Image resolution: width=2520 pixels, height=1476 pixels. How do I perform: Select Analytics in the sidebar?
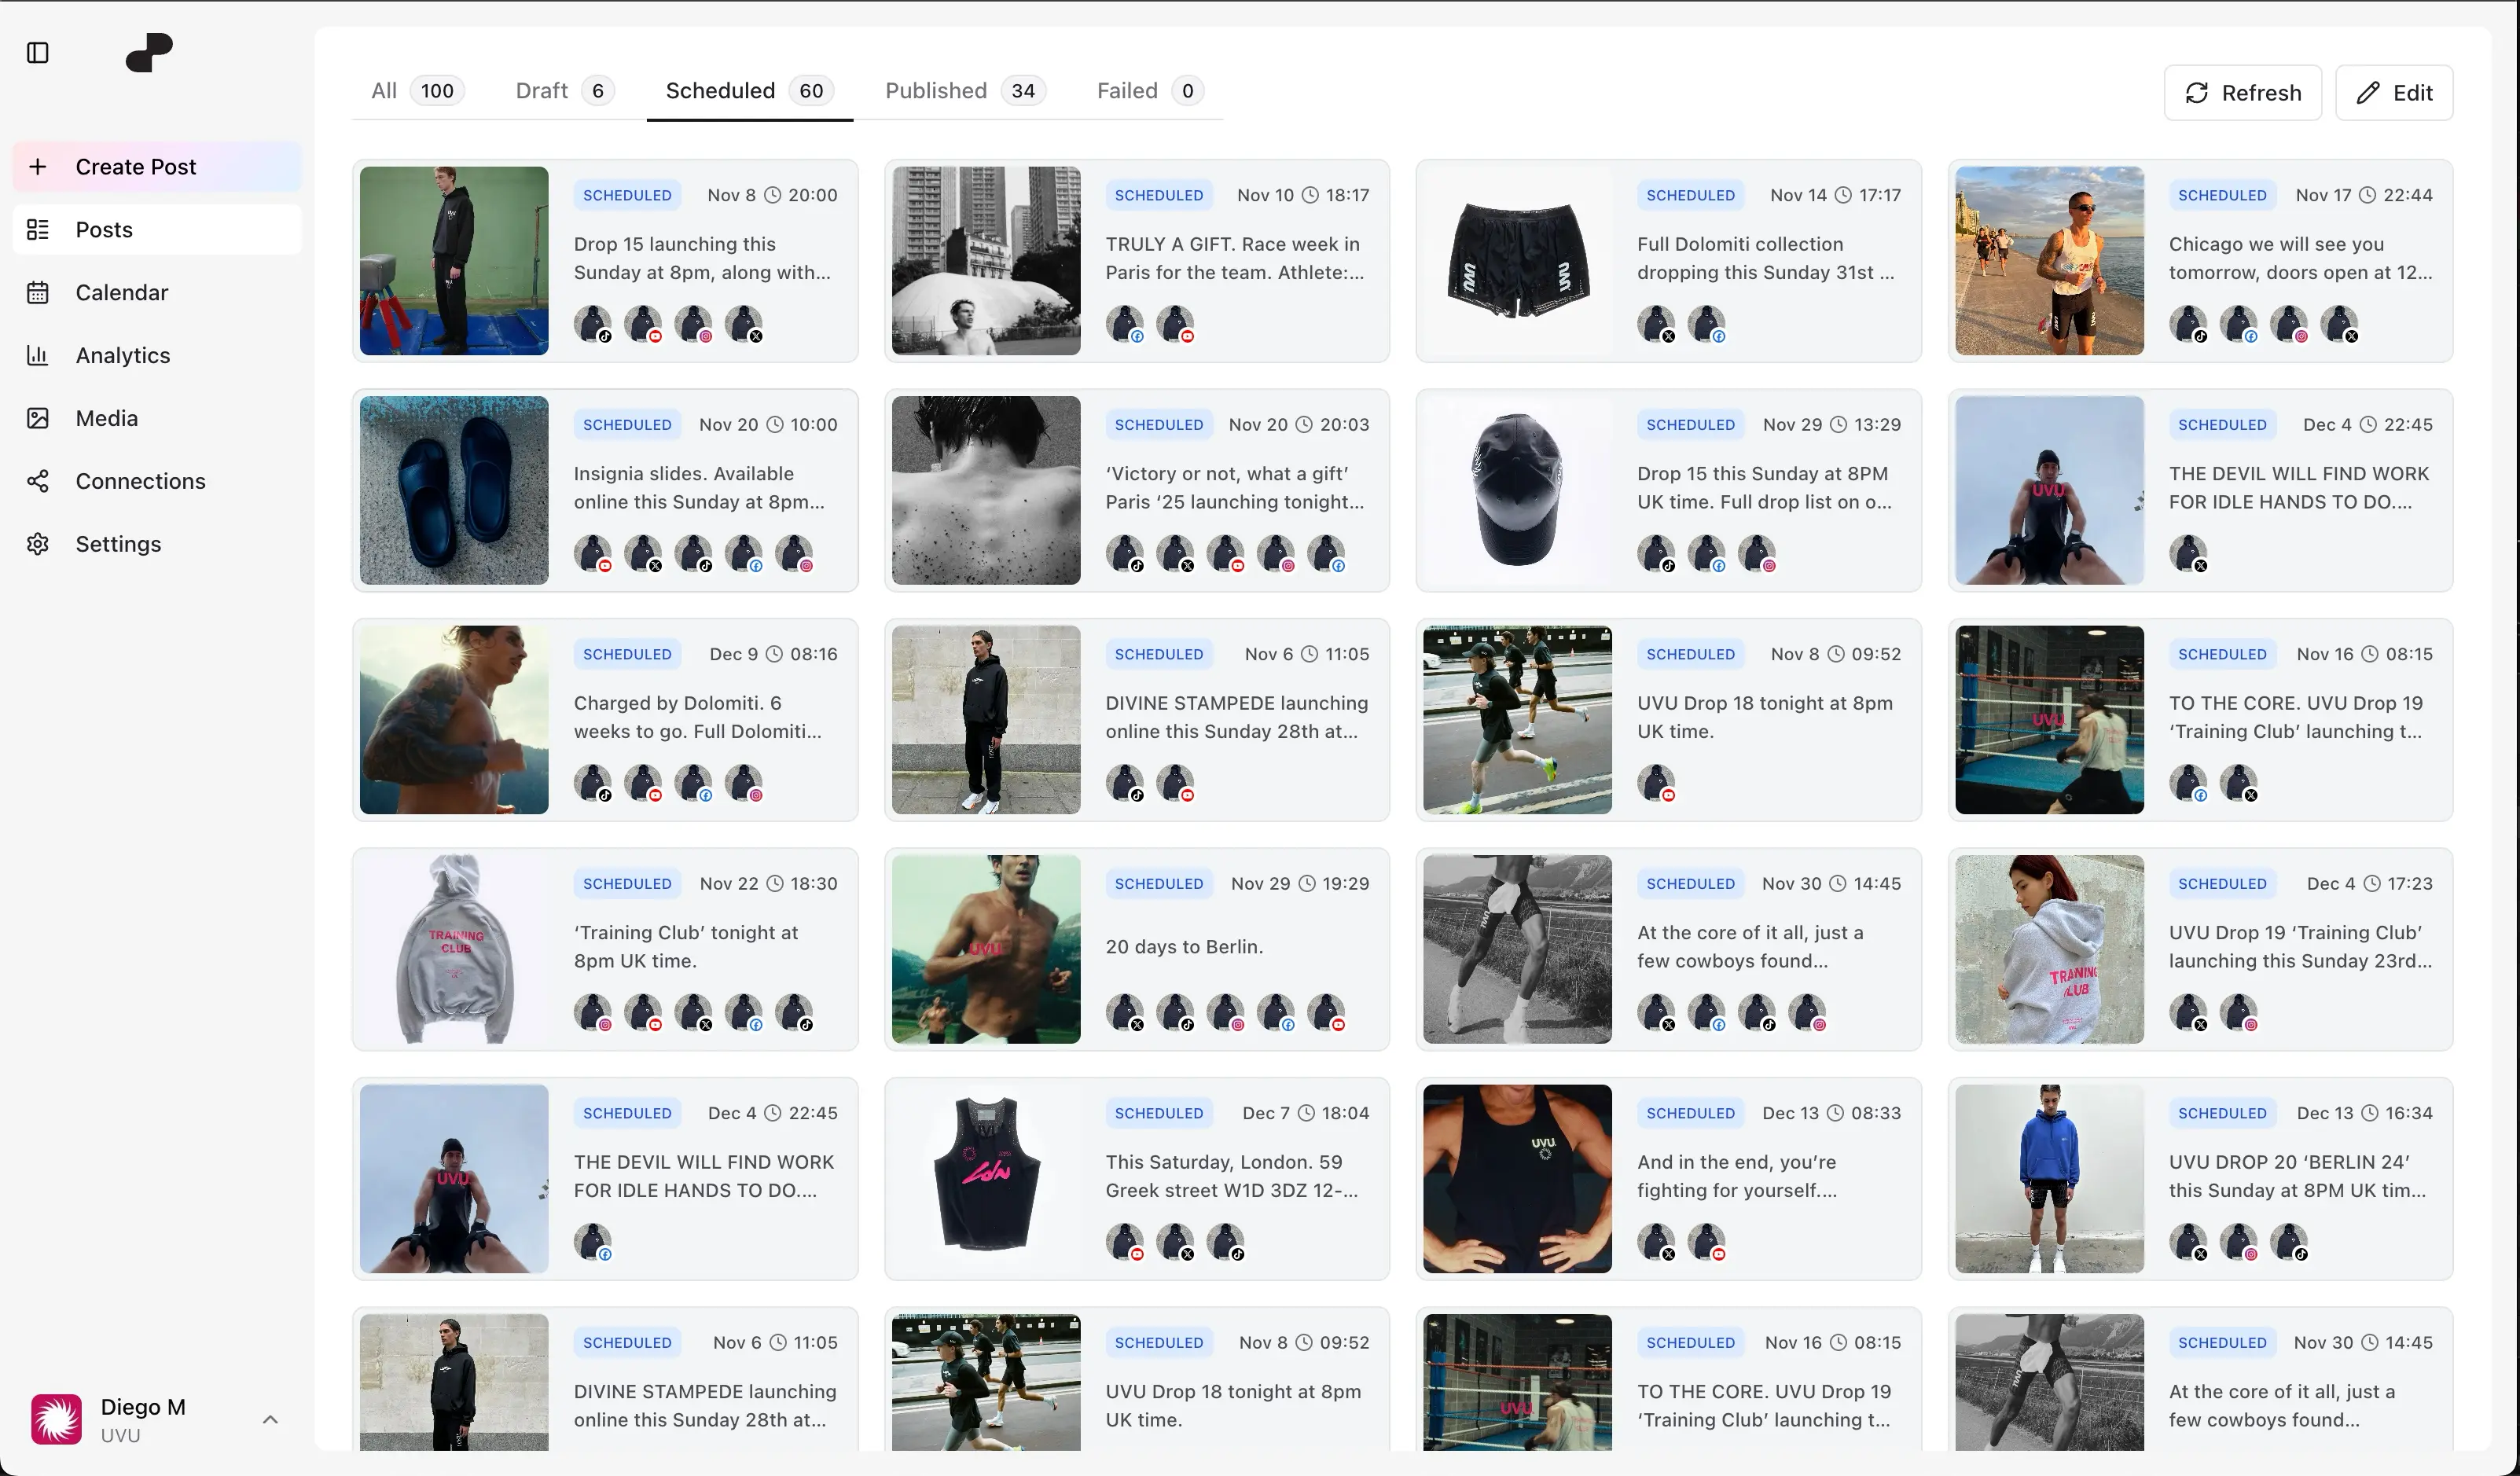click(122, 355)
